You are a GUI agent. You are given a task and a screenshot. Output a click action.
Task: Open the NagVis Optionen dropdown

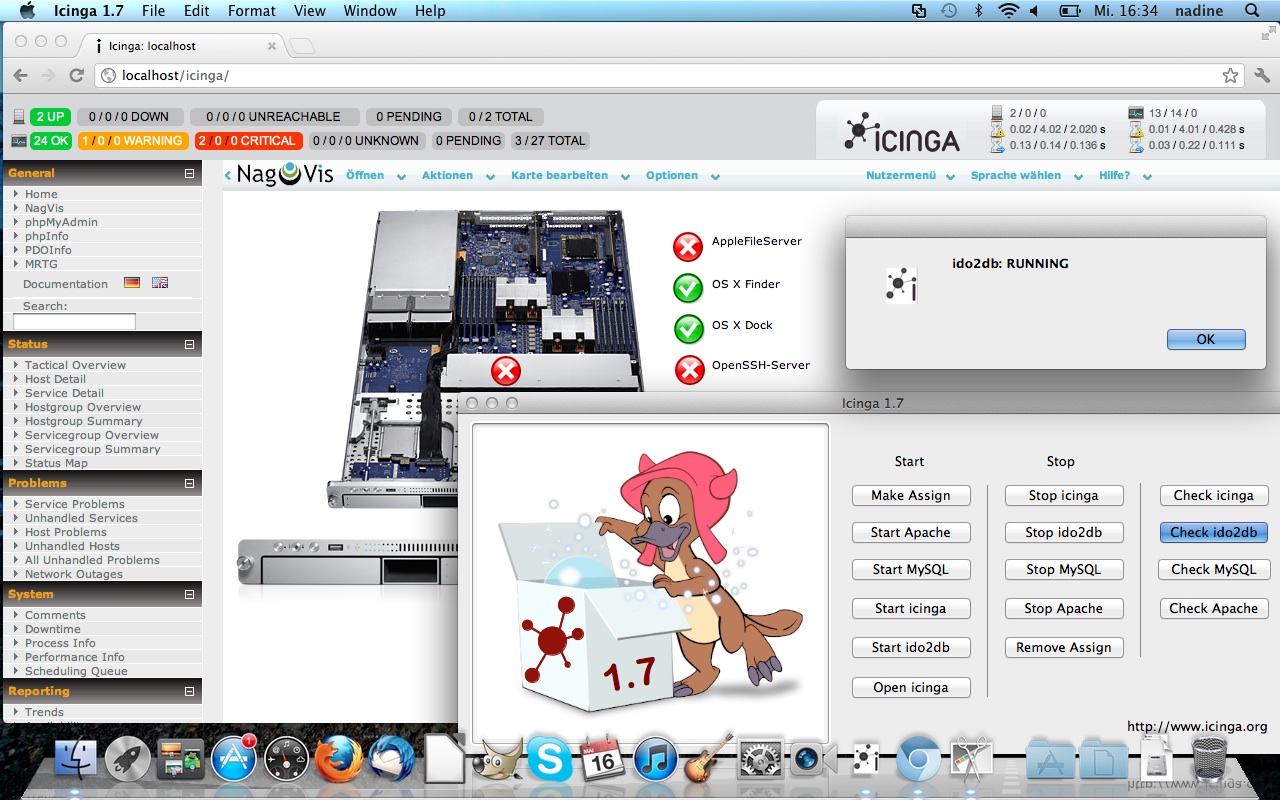click(x=683, y=175)
